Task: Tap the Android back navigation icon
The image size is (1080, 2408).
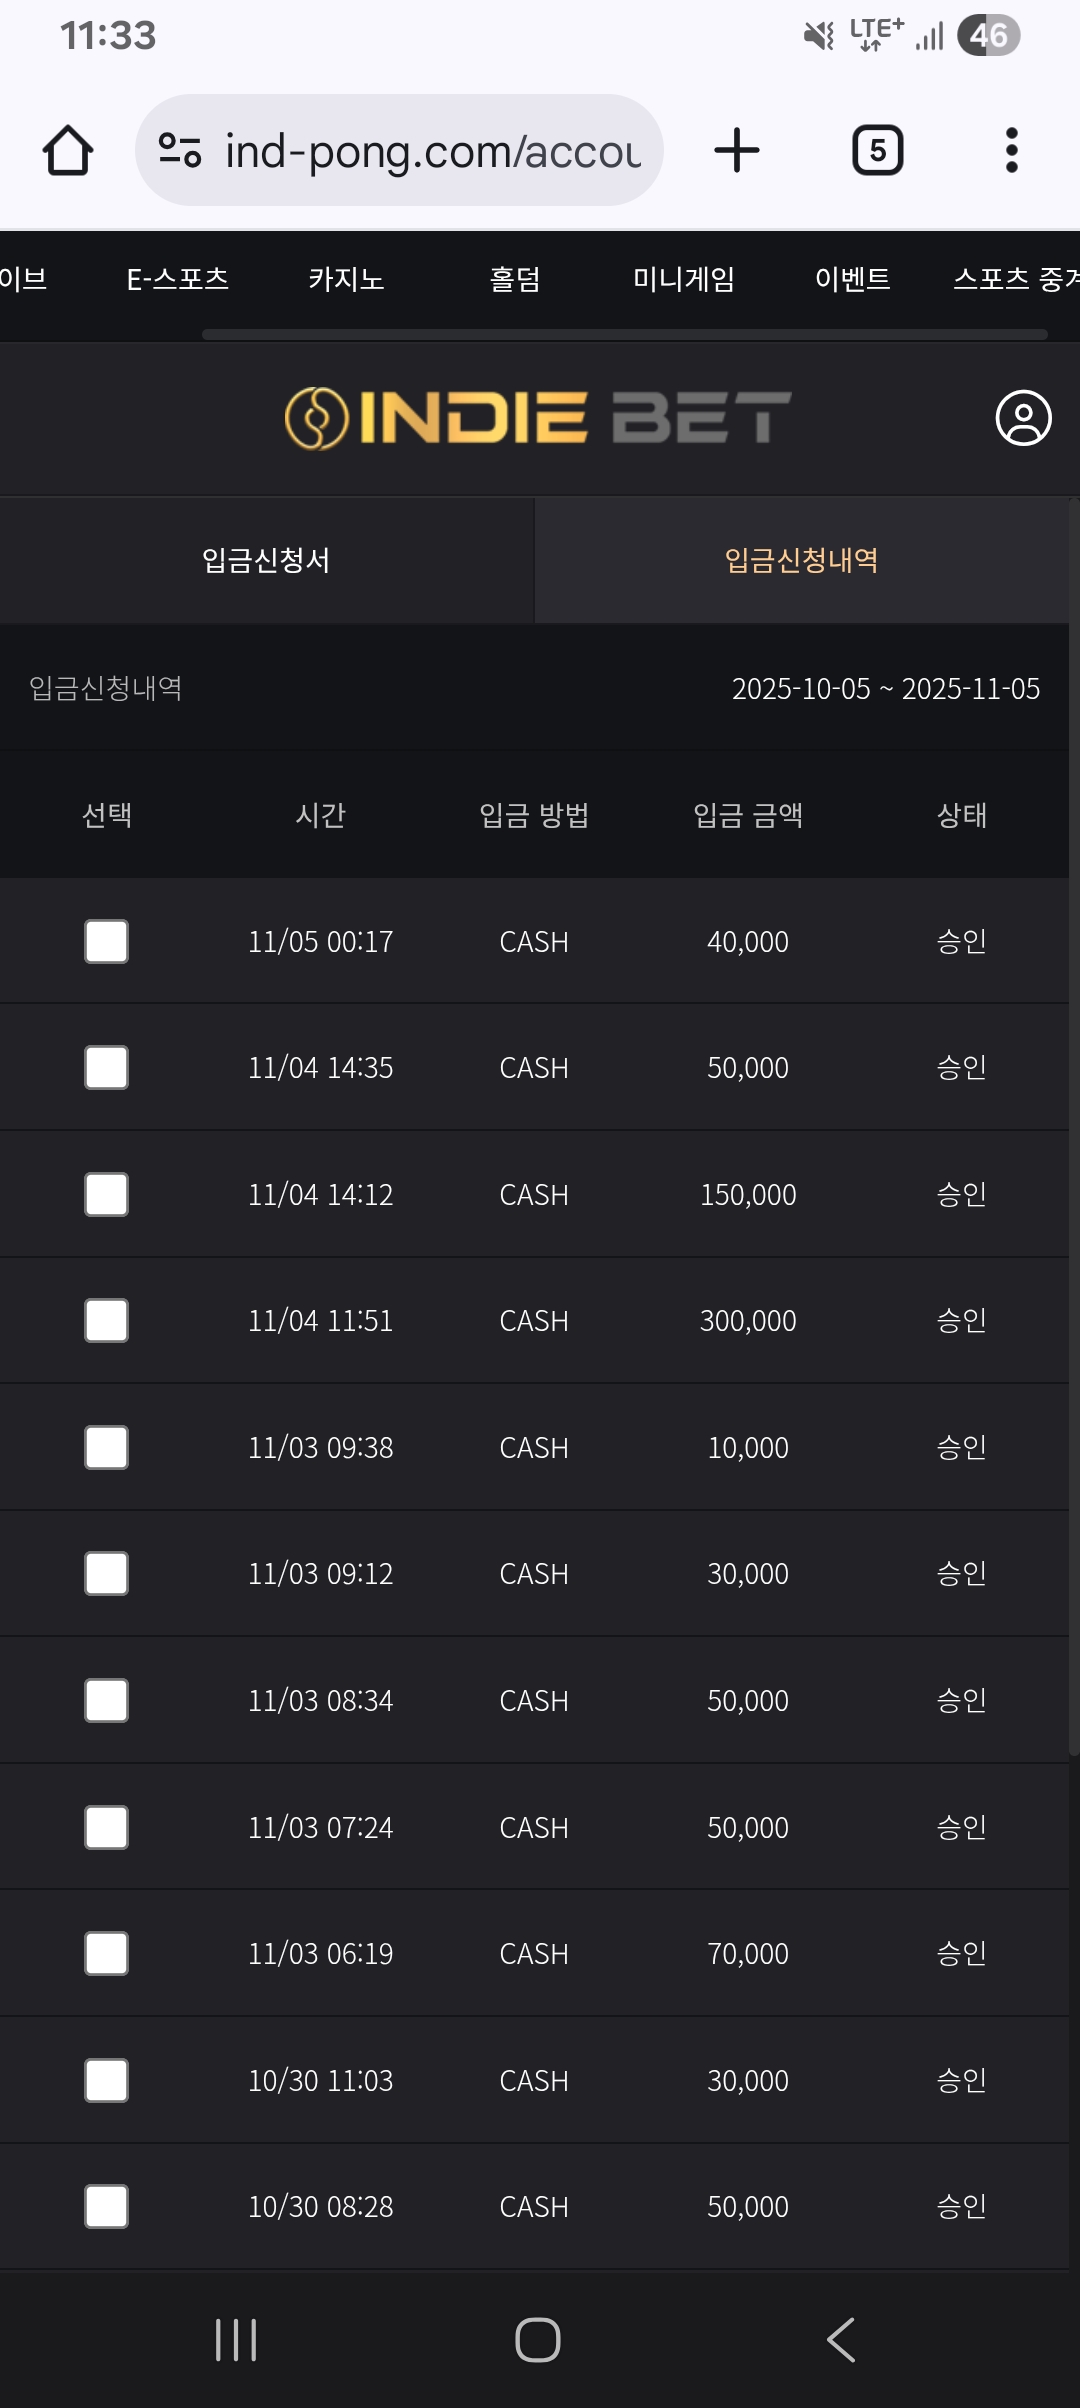Action: point(841,2340)
